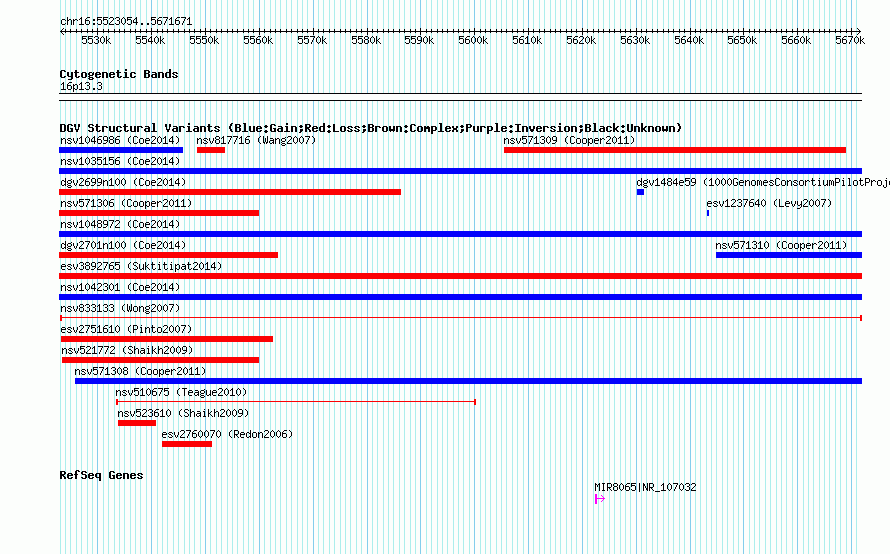Click the 5570k ruler tick label
This screenshot has width=890, height=554.
click(x=312, y=40)
